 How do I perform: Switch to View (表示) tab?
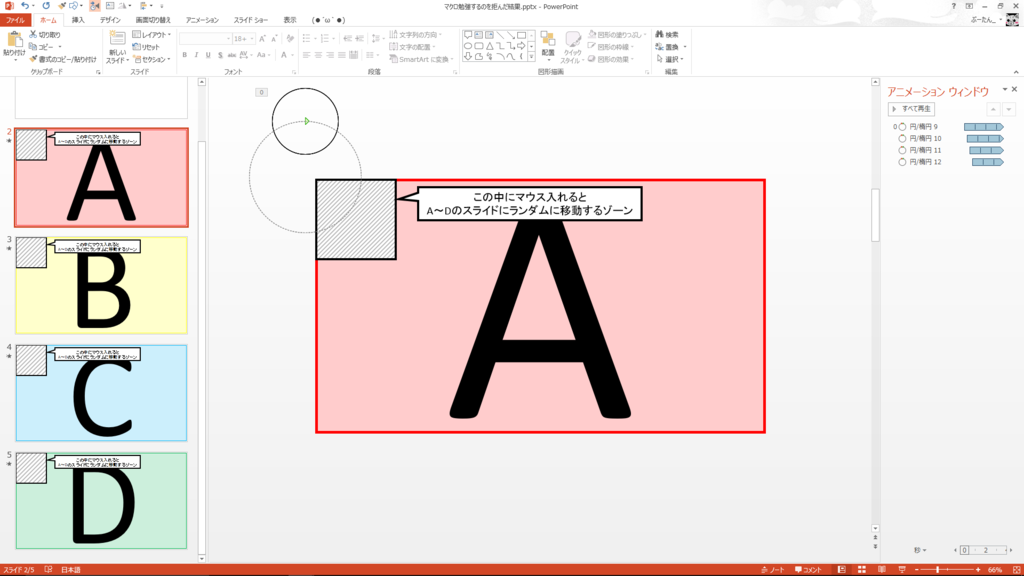click(x=289, y=20)
